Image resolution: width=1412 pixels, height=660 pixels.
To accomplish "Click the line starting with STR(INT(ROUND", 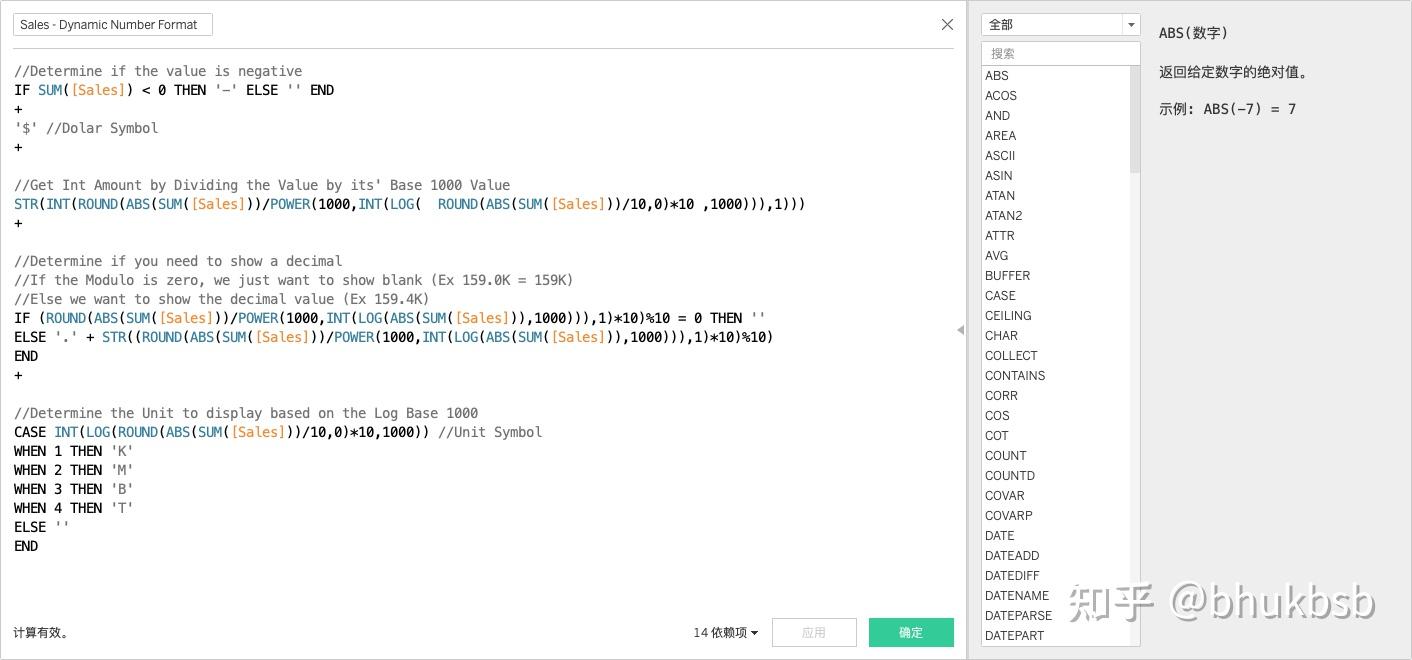I will [x=410, y=204].
